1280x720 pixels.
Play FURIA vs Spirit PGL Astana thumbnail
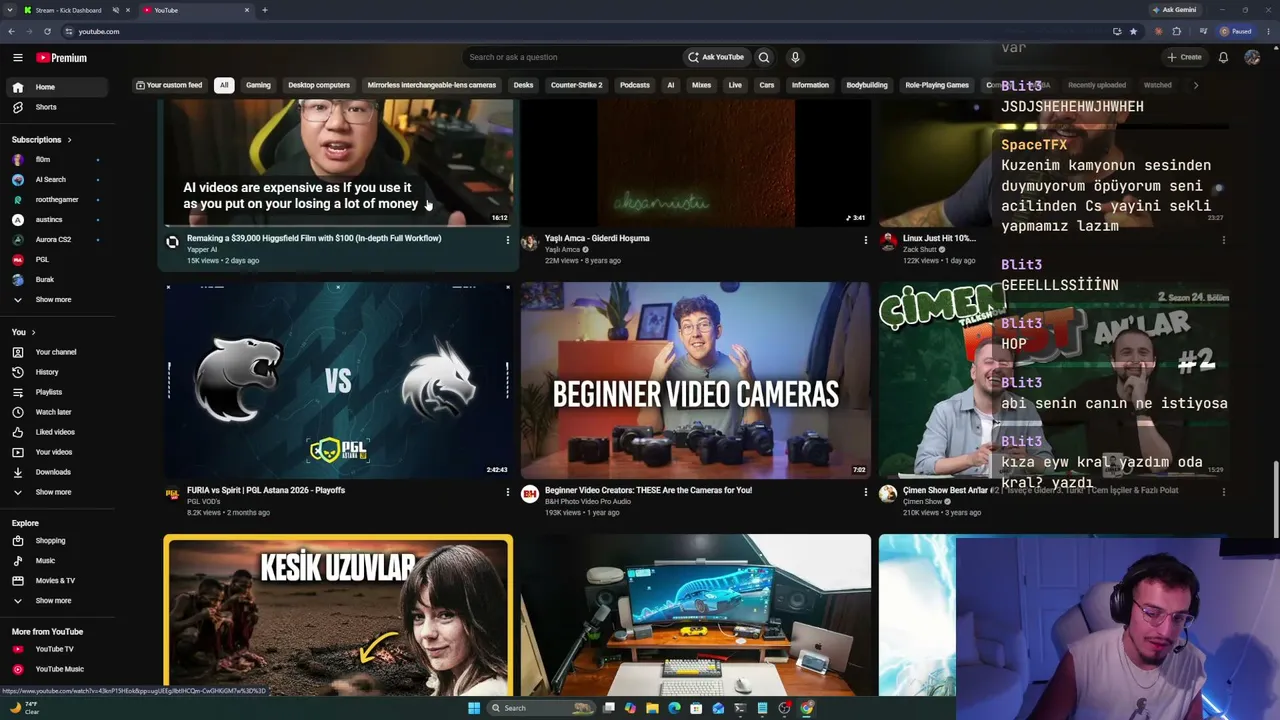point(338,380)
